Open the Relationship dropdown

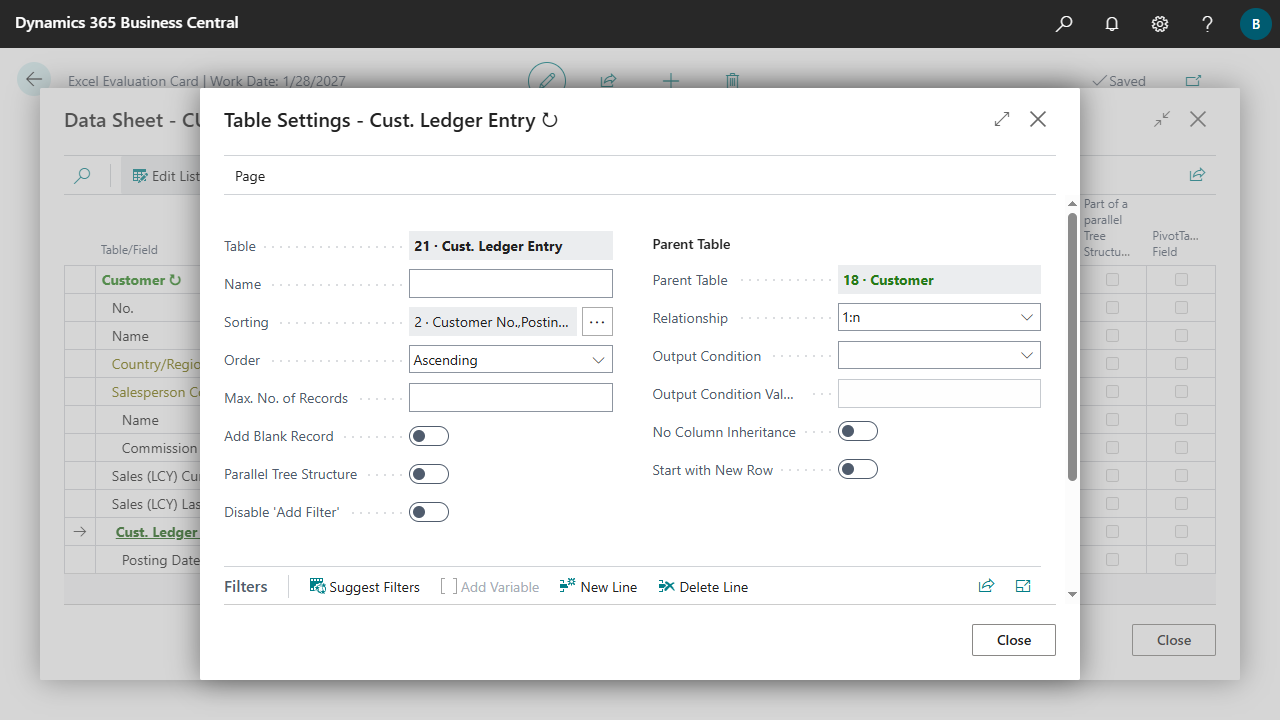tap(939, 318)
